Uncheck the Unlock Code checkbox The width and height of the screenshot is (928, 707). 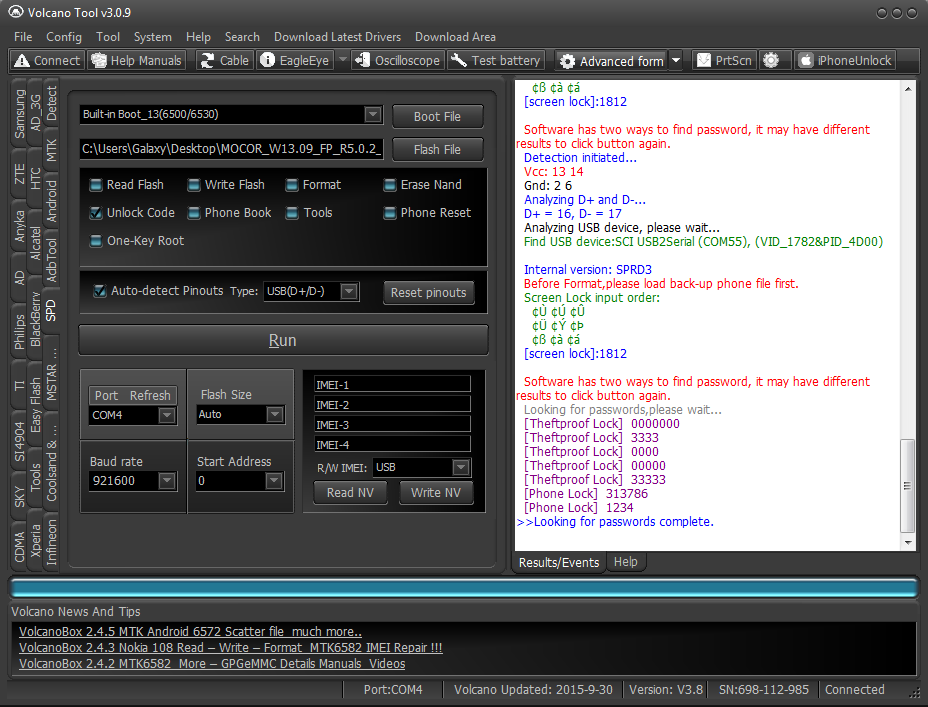point(96,213)
